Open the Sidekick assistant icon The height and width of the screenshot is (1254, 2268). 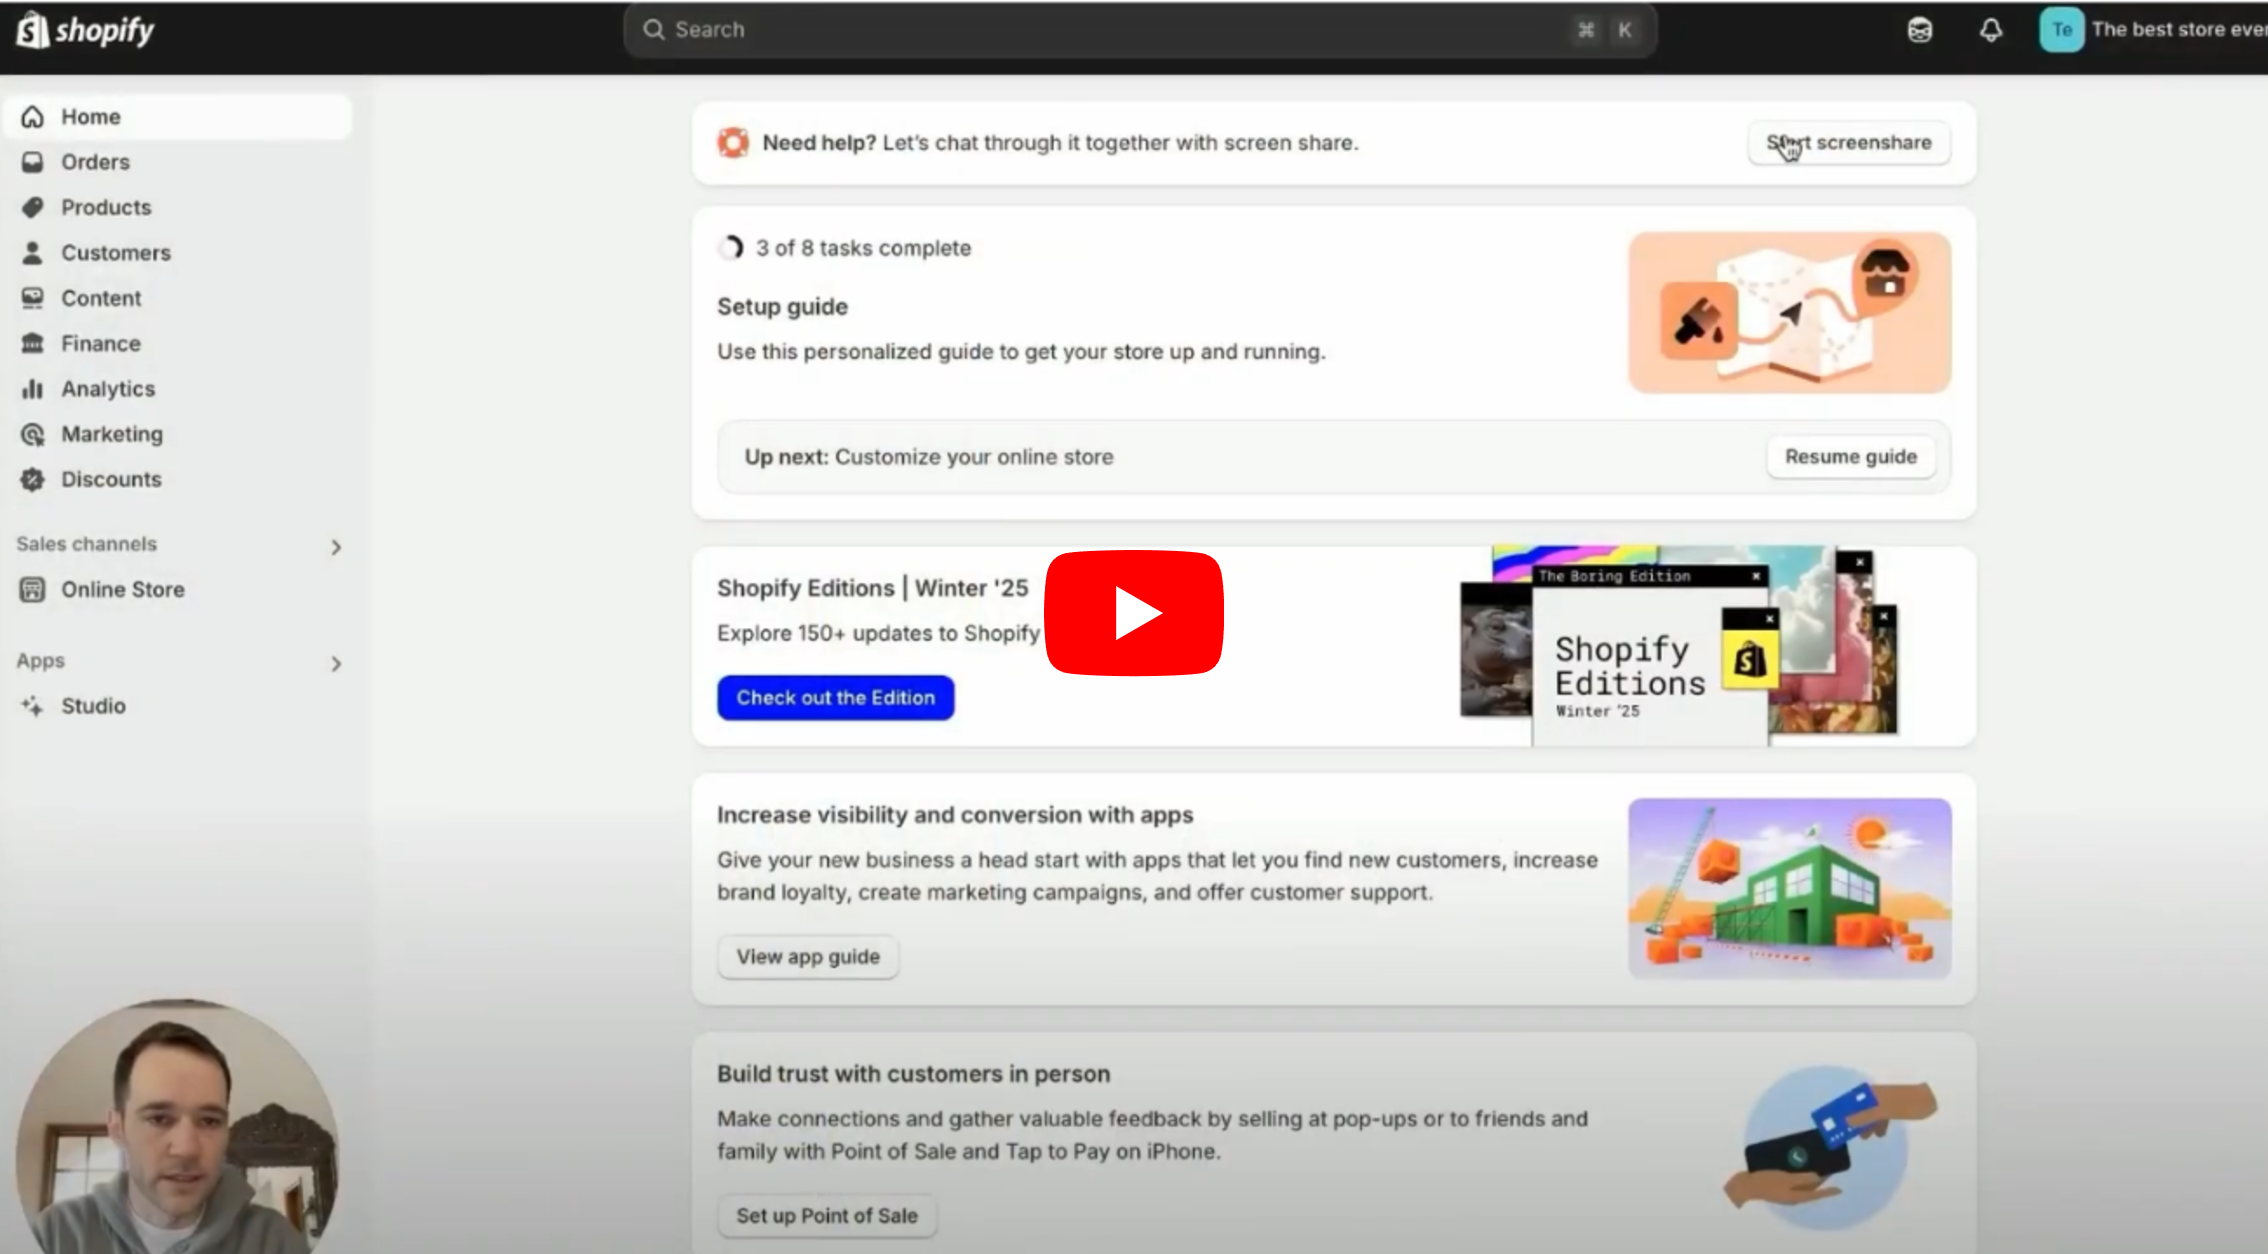1919,30
